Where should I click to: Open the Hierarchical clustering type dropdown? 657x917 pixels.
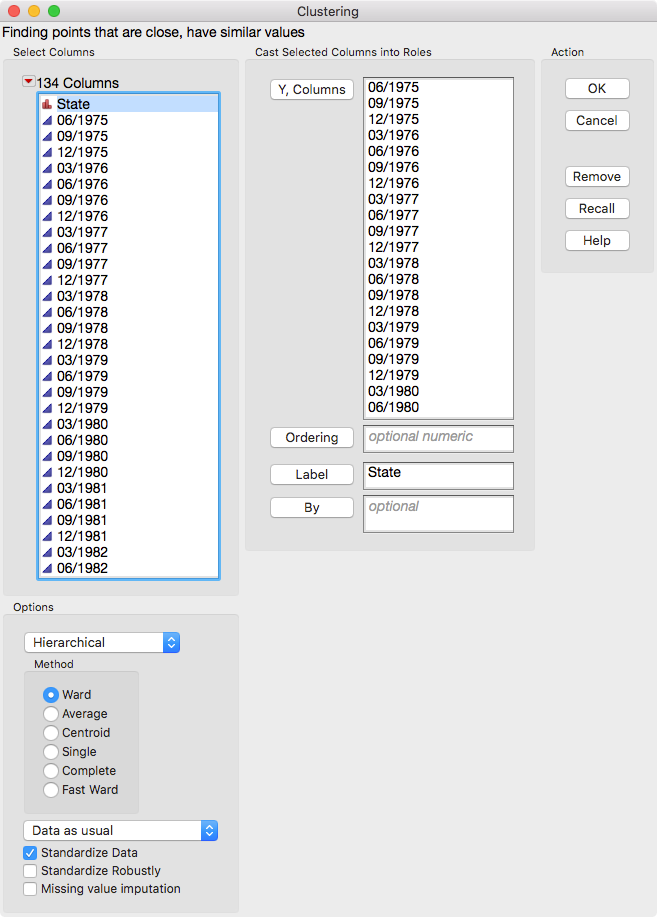pos(102,643)
